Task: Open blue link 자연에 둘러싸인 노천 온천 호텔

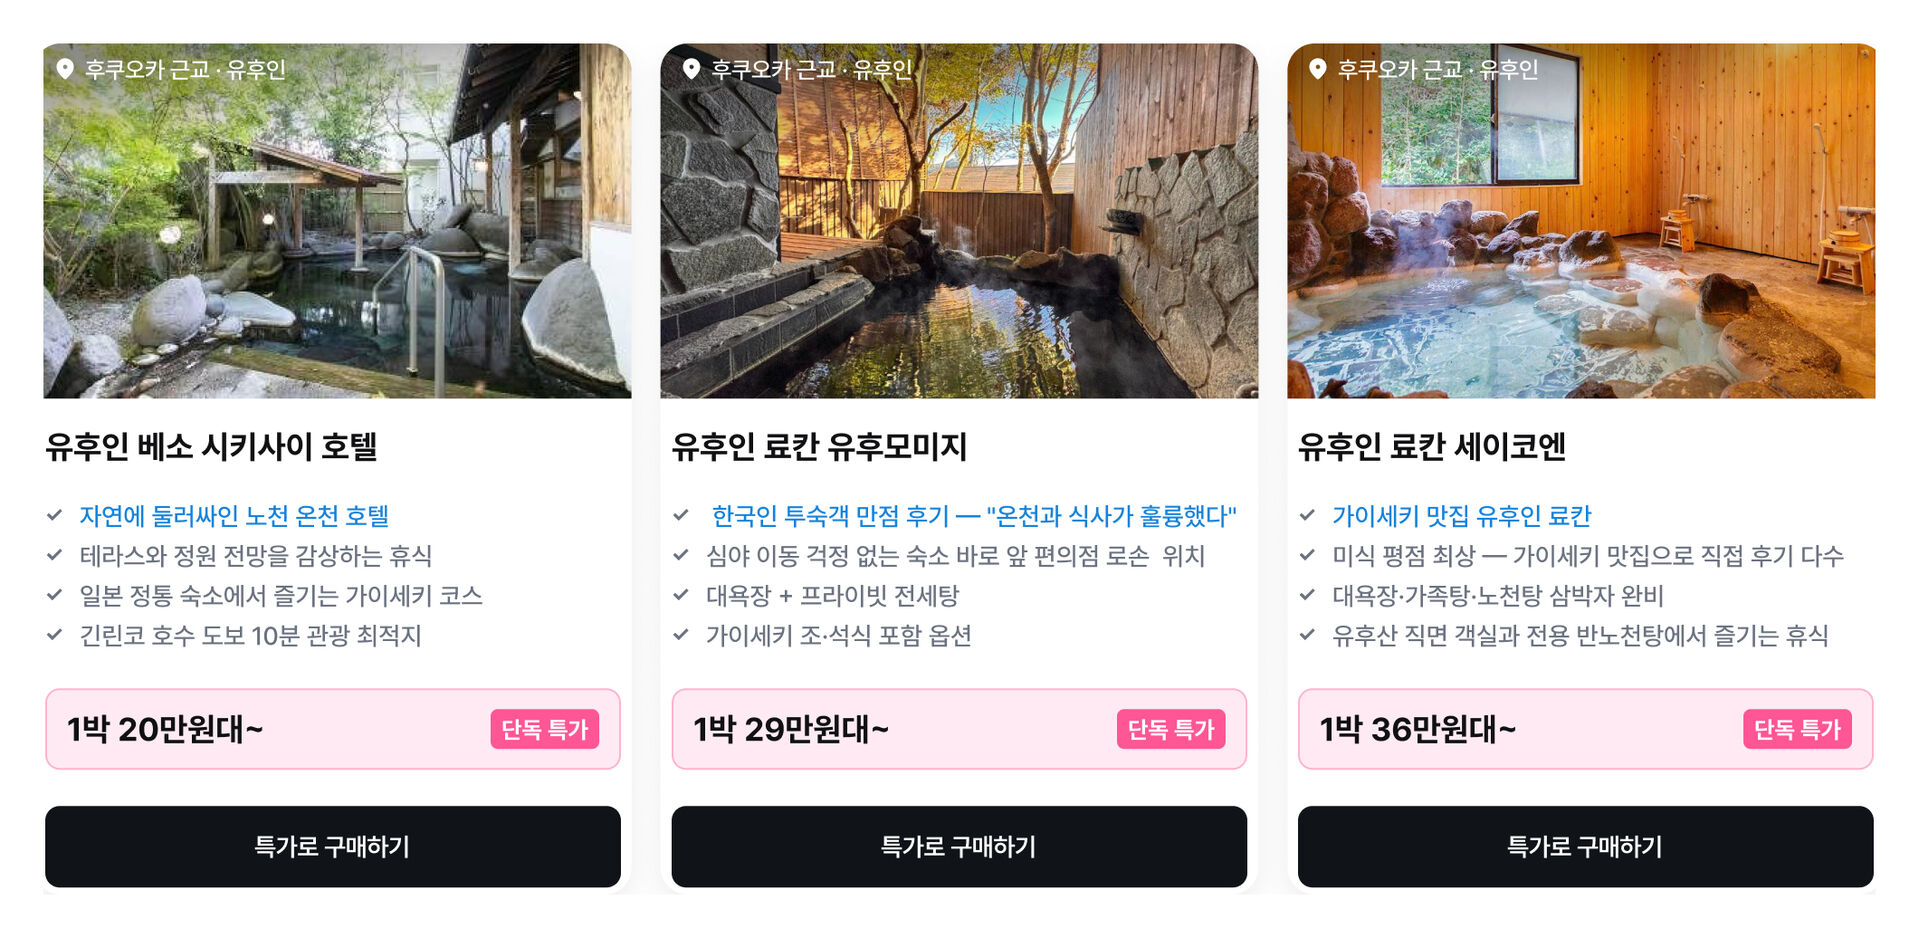Action: (x=234, y=516)
